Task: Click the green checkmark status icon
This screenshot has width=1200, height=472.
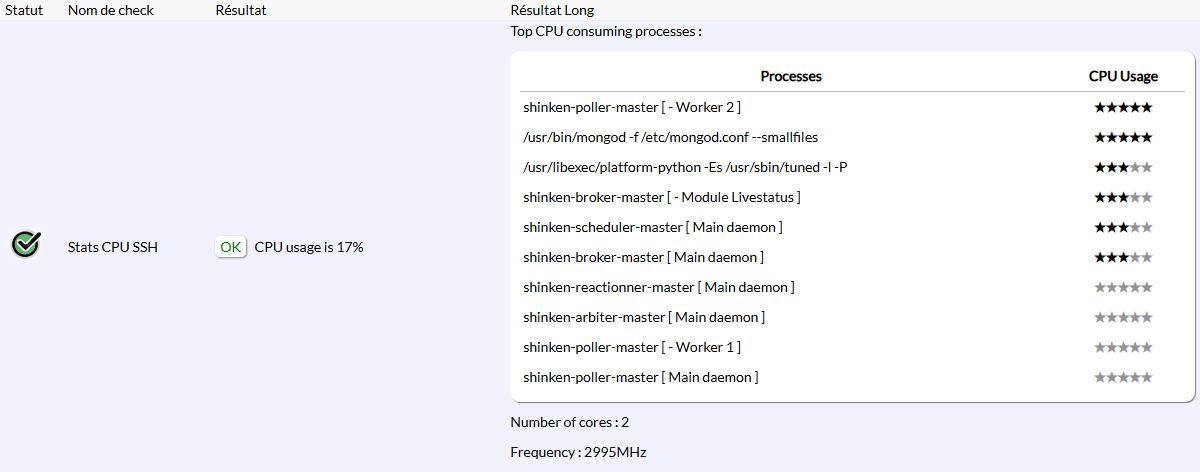Action: point(26,245)
